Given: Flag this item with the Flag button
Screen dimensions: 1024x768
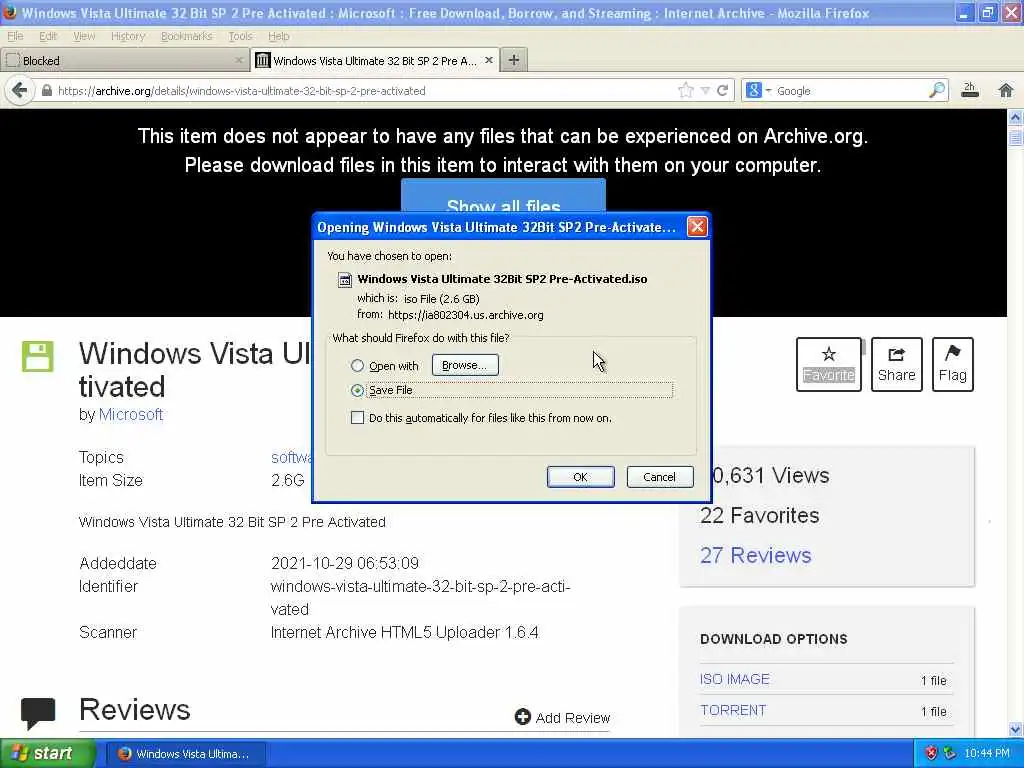Looking at the screenshot, I should pos(953,364).
